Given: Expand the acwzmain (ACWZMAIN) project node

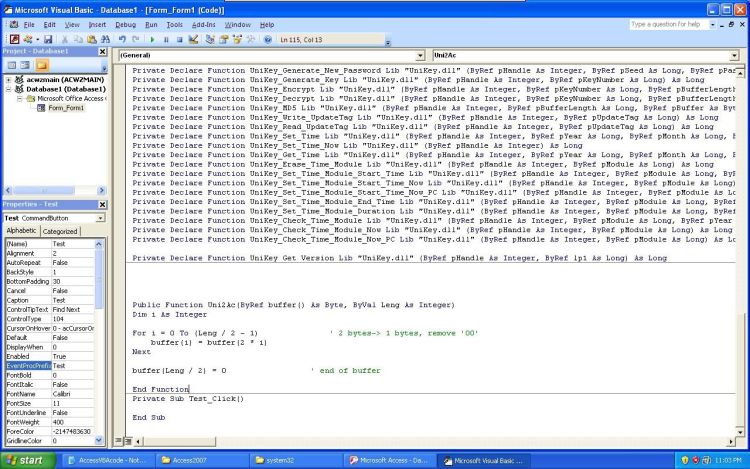Looking at the screenshot, I should point(8,80).
